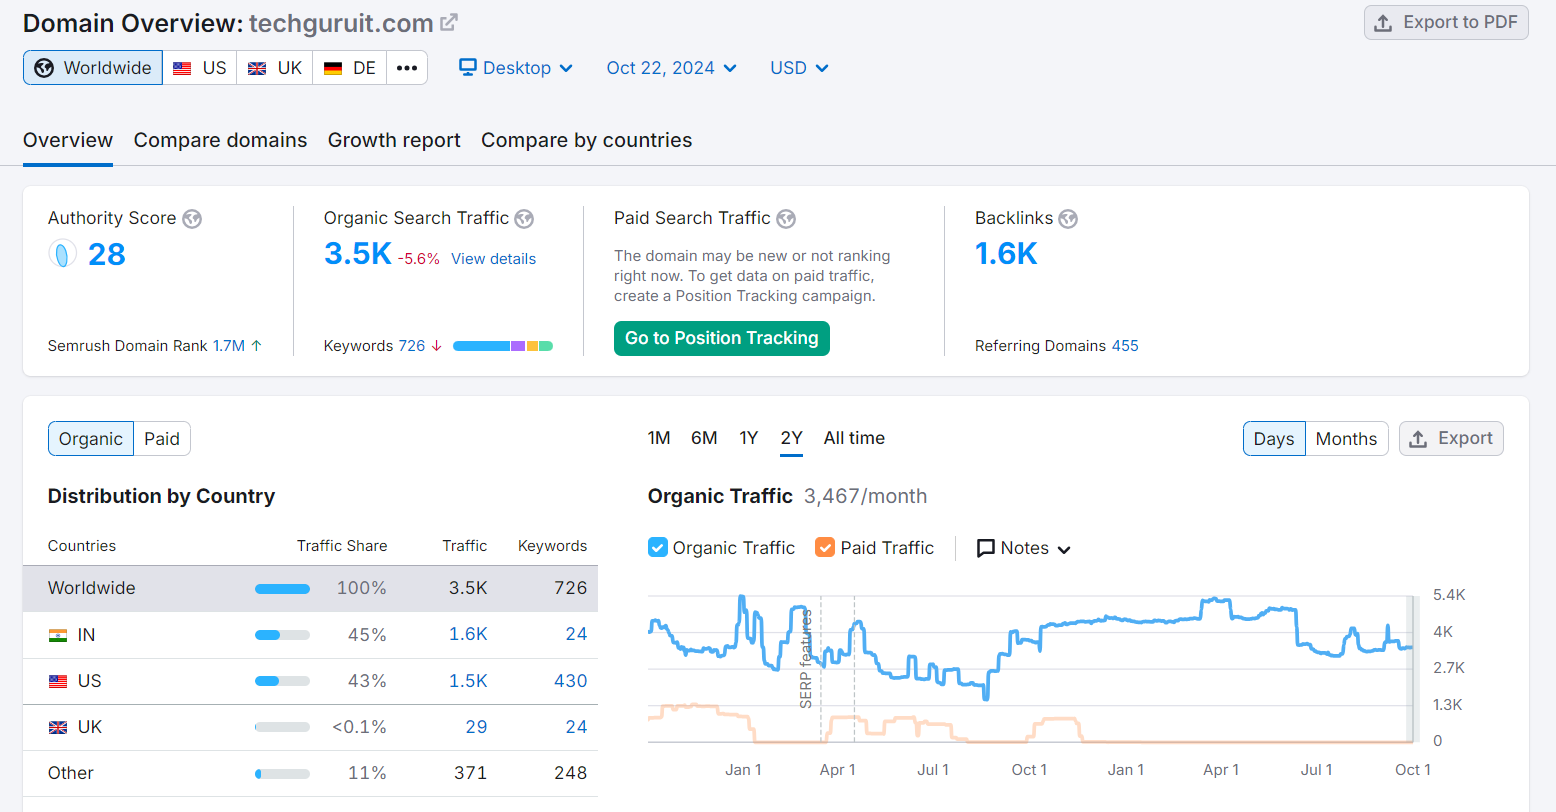Click Export to PDF button
This screenshot has width=1556, height=812.
pyautogui.click(x=1446, y=23)
